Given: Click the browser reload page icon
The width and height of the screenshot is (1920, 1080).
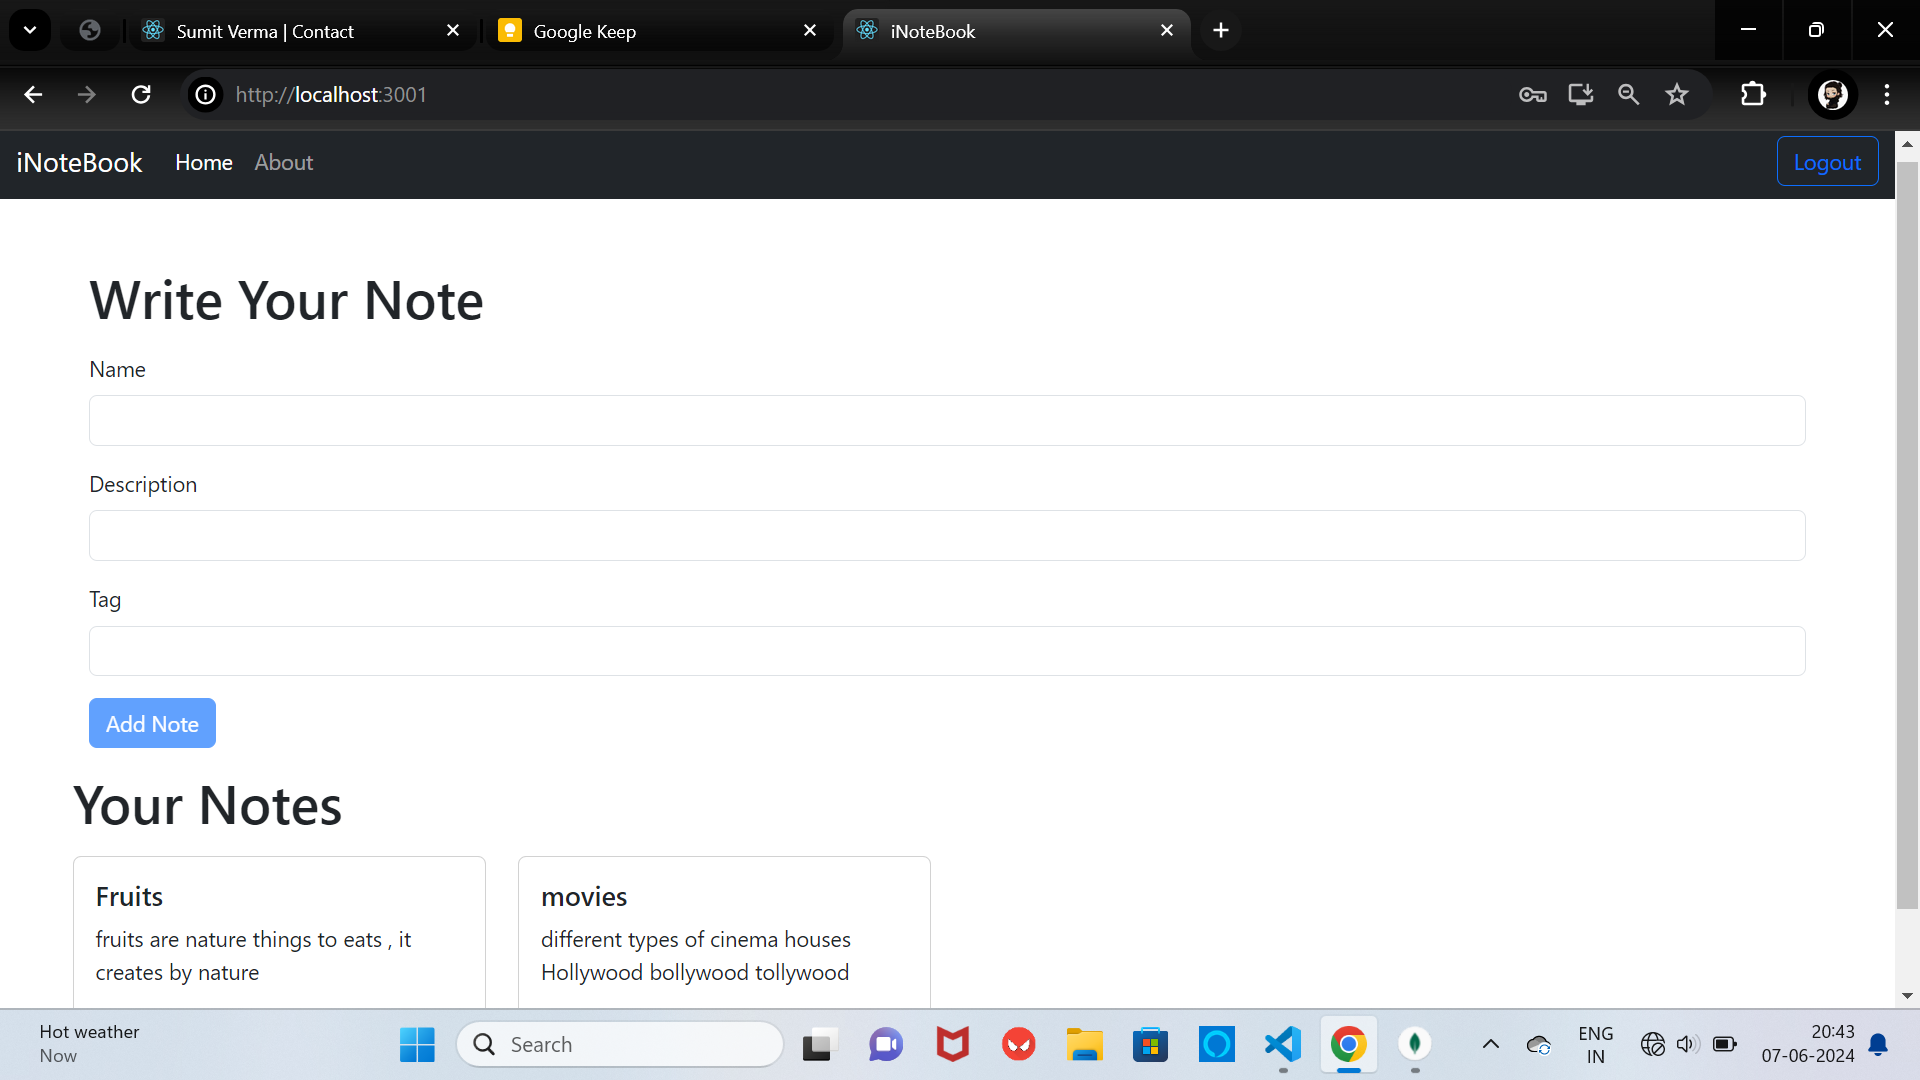Looking at the screenshot, I should coord(141,94).
